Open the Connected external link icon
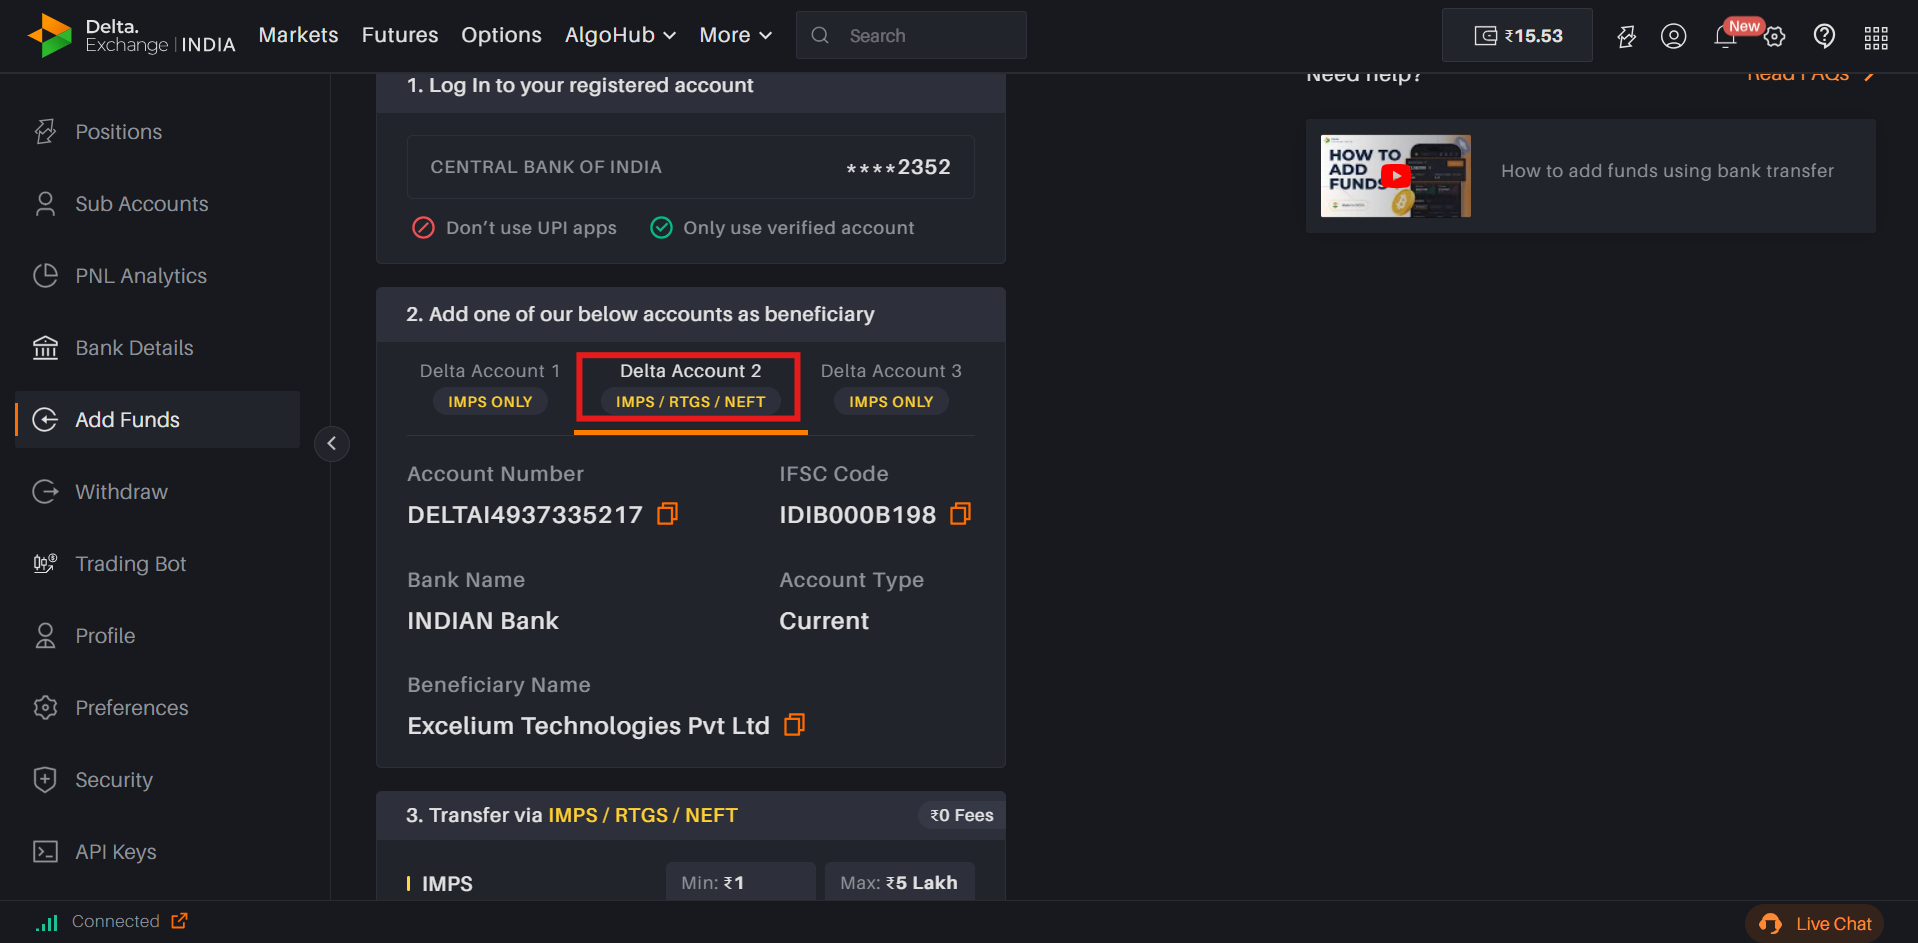Screen dimensions: 1918x943 point(179,921)
